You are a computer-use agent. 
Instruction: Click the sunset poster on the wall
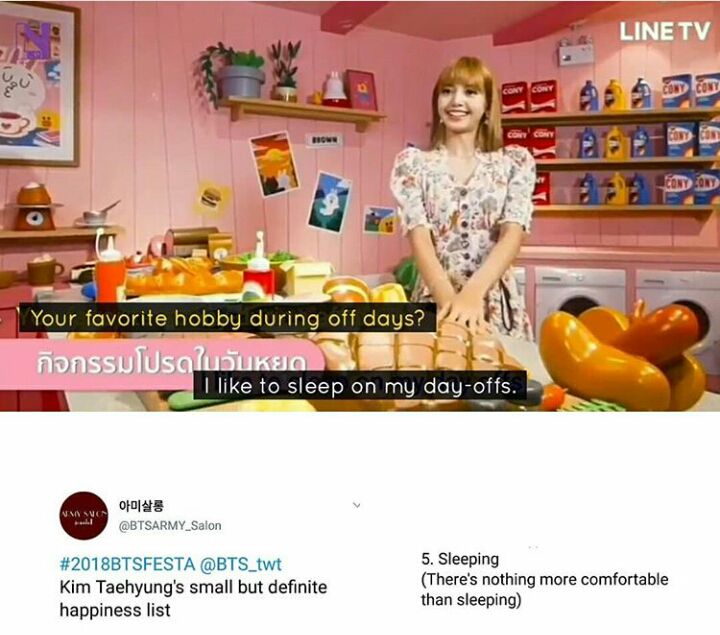pyautogui.click(x=274, y=164)
